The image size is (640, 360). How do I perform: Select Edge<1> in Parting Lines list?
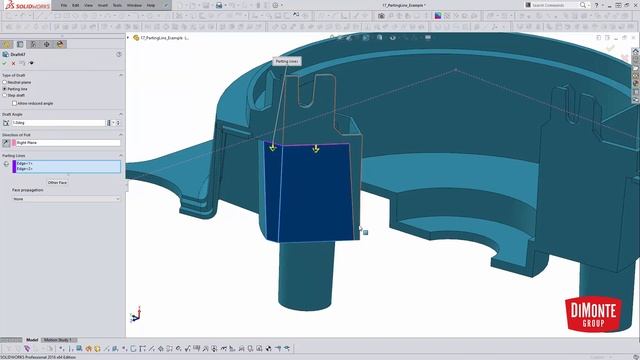coord(24,163)
